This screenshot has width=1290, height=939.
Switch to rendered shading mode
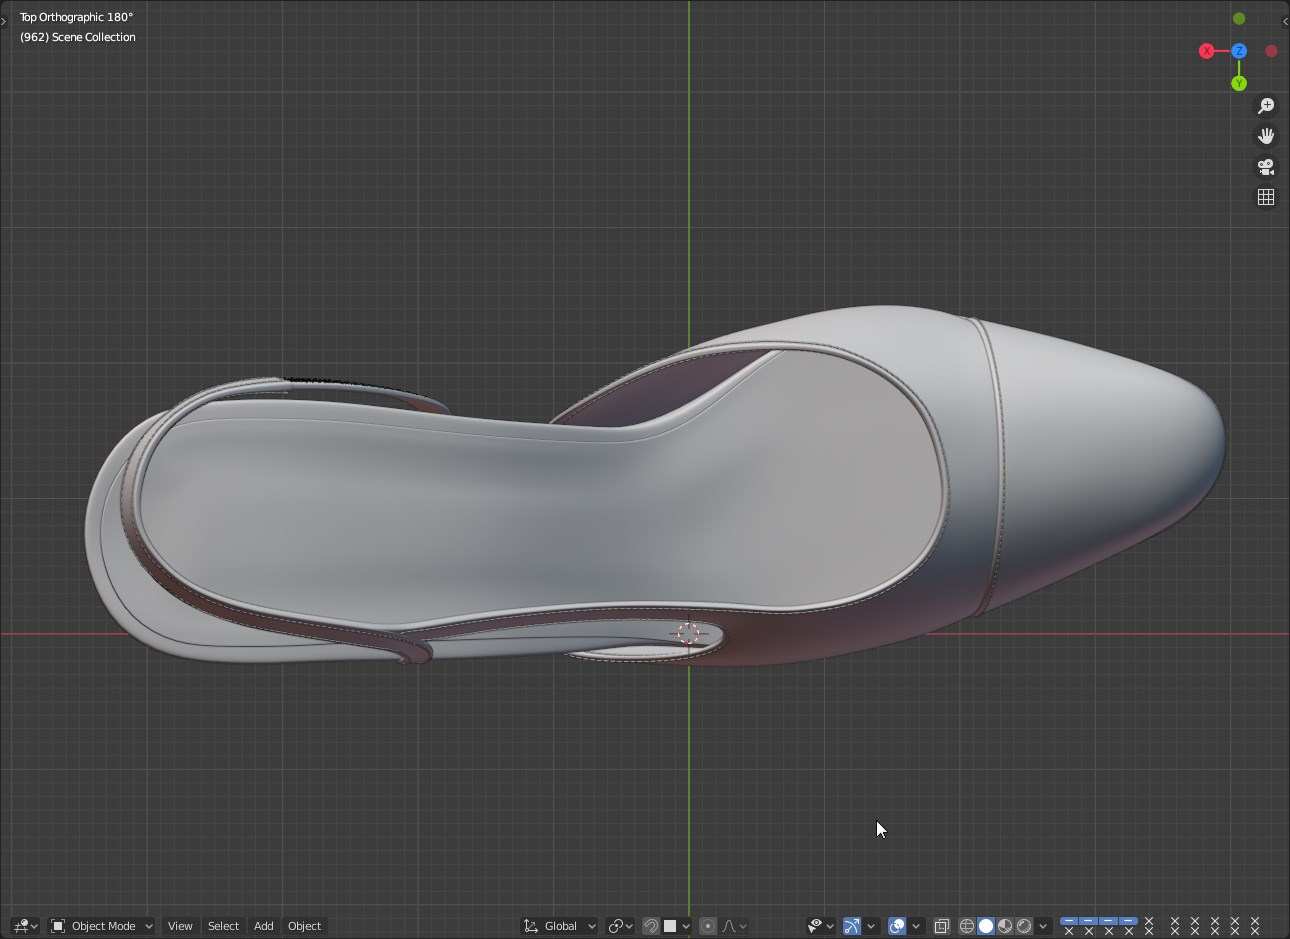coord(1024,926)
